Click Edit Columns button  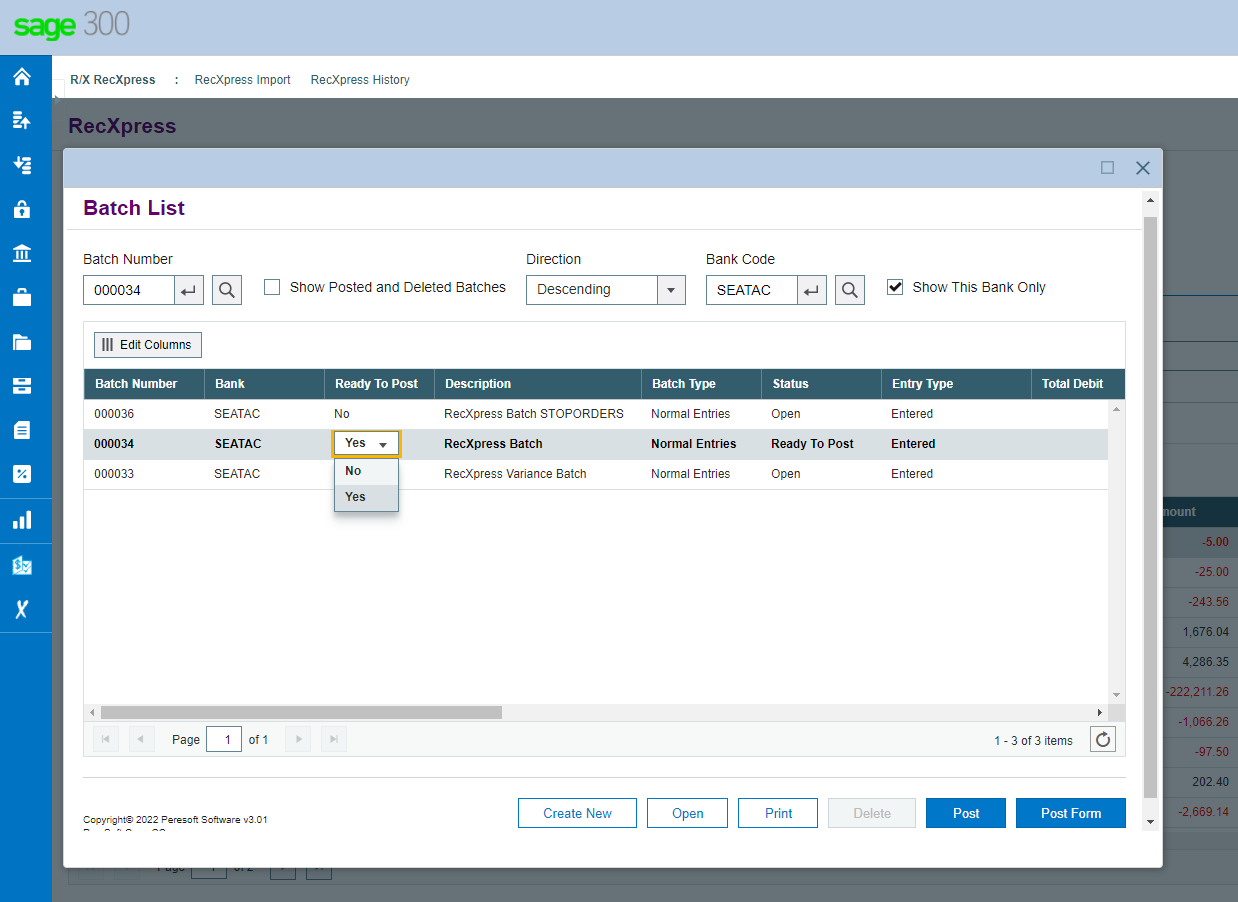pyautogui.click(x=148, y=345)
